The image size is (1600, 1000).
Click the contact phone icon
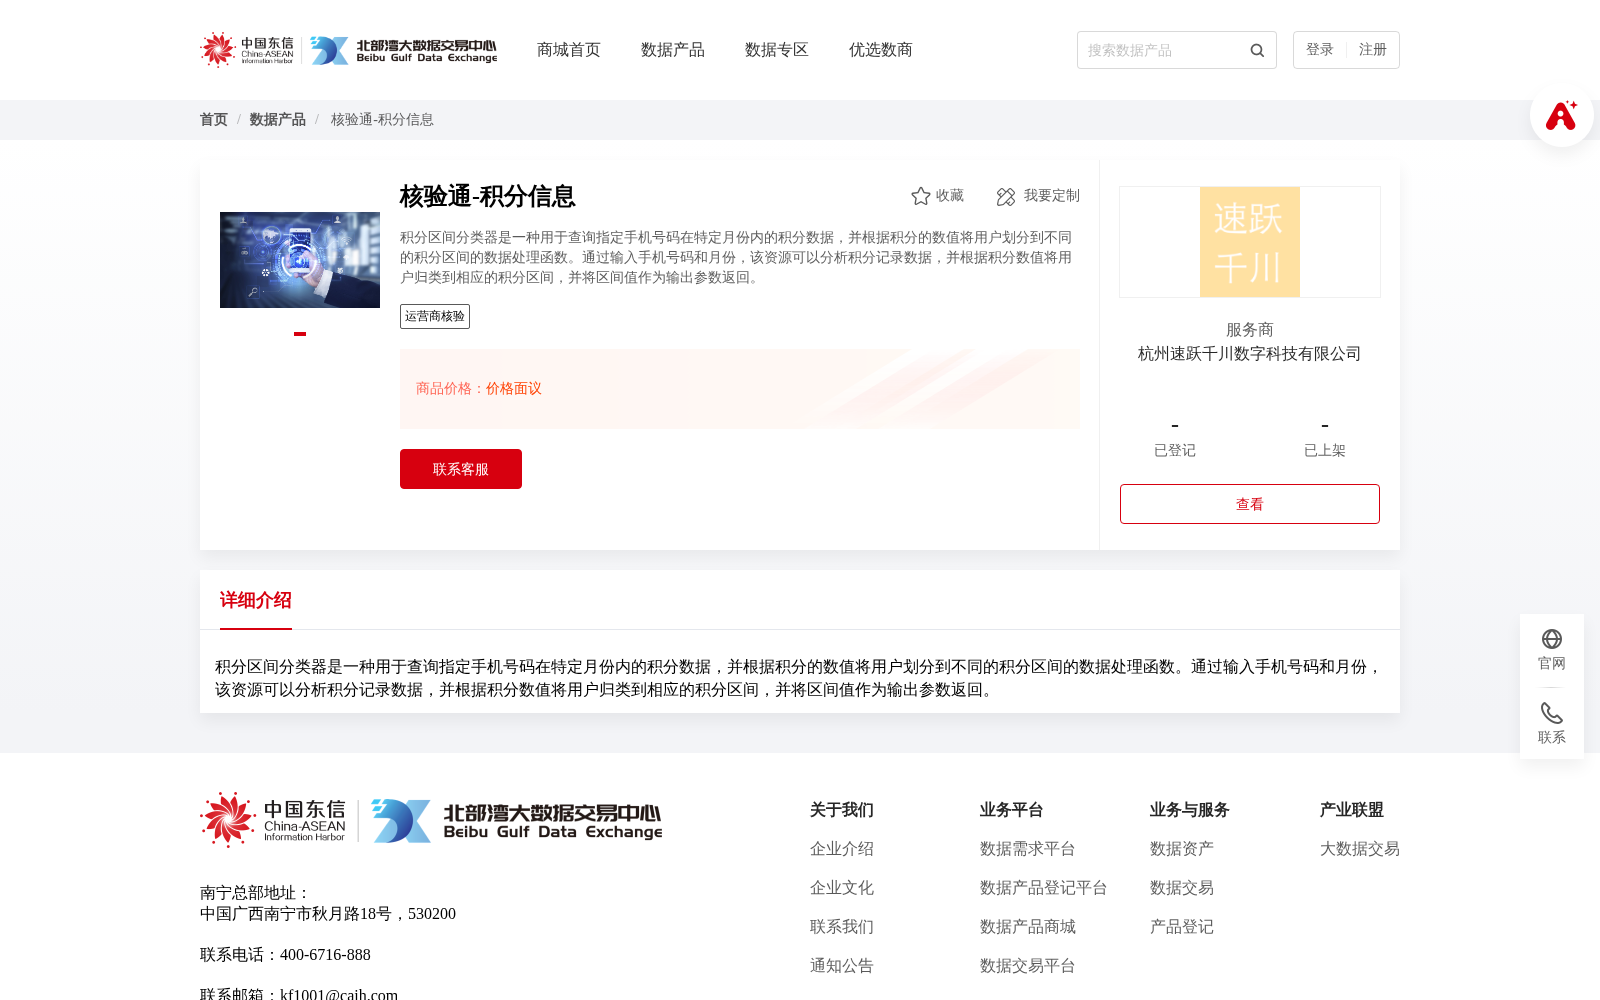click(x=1552, y=713)
